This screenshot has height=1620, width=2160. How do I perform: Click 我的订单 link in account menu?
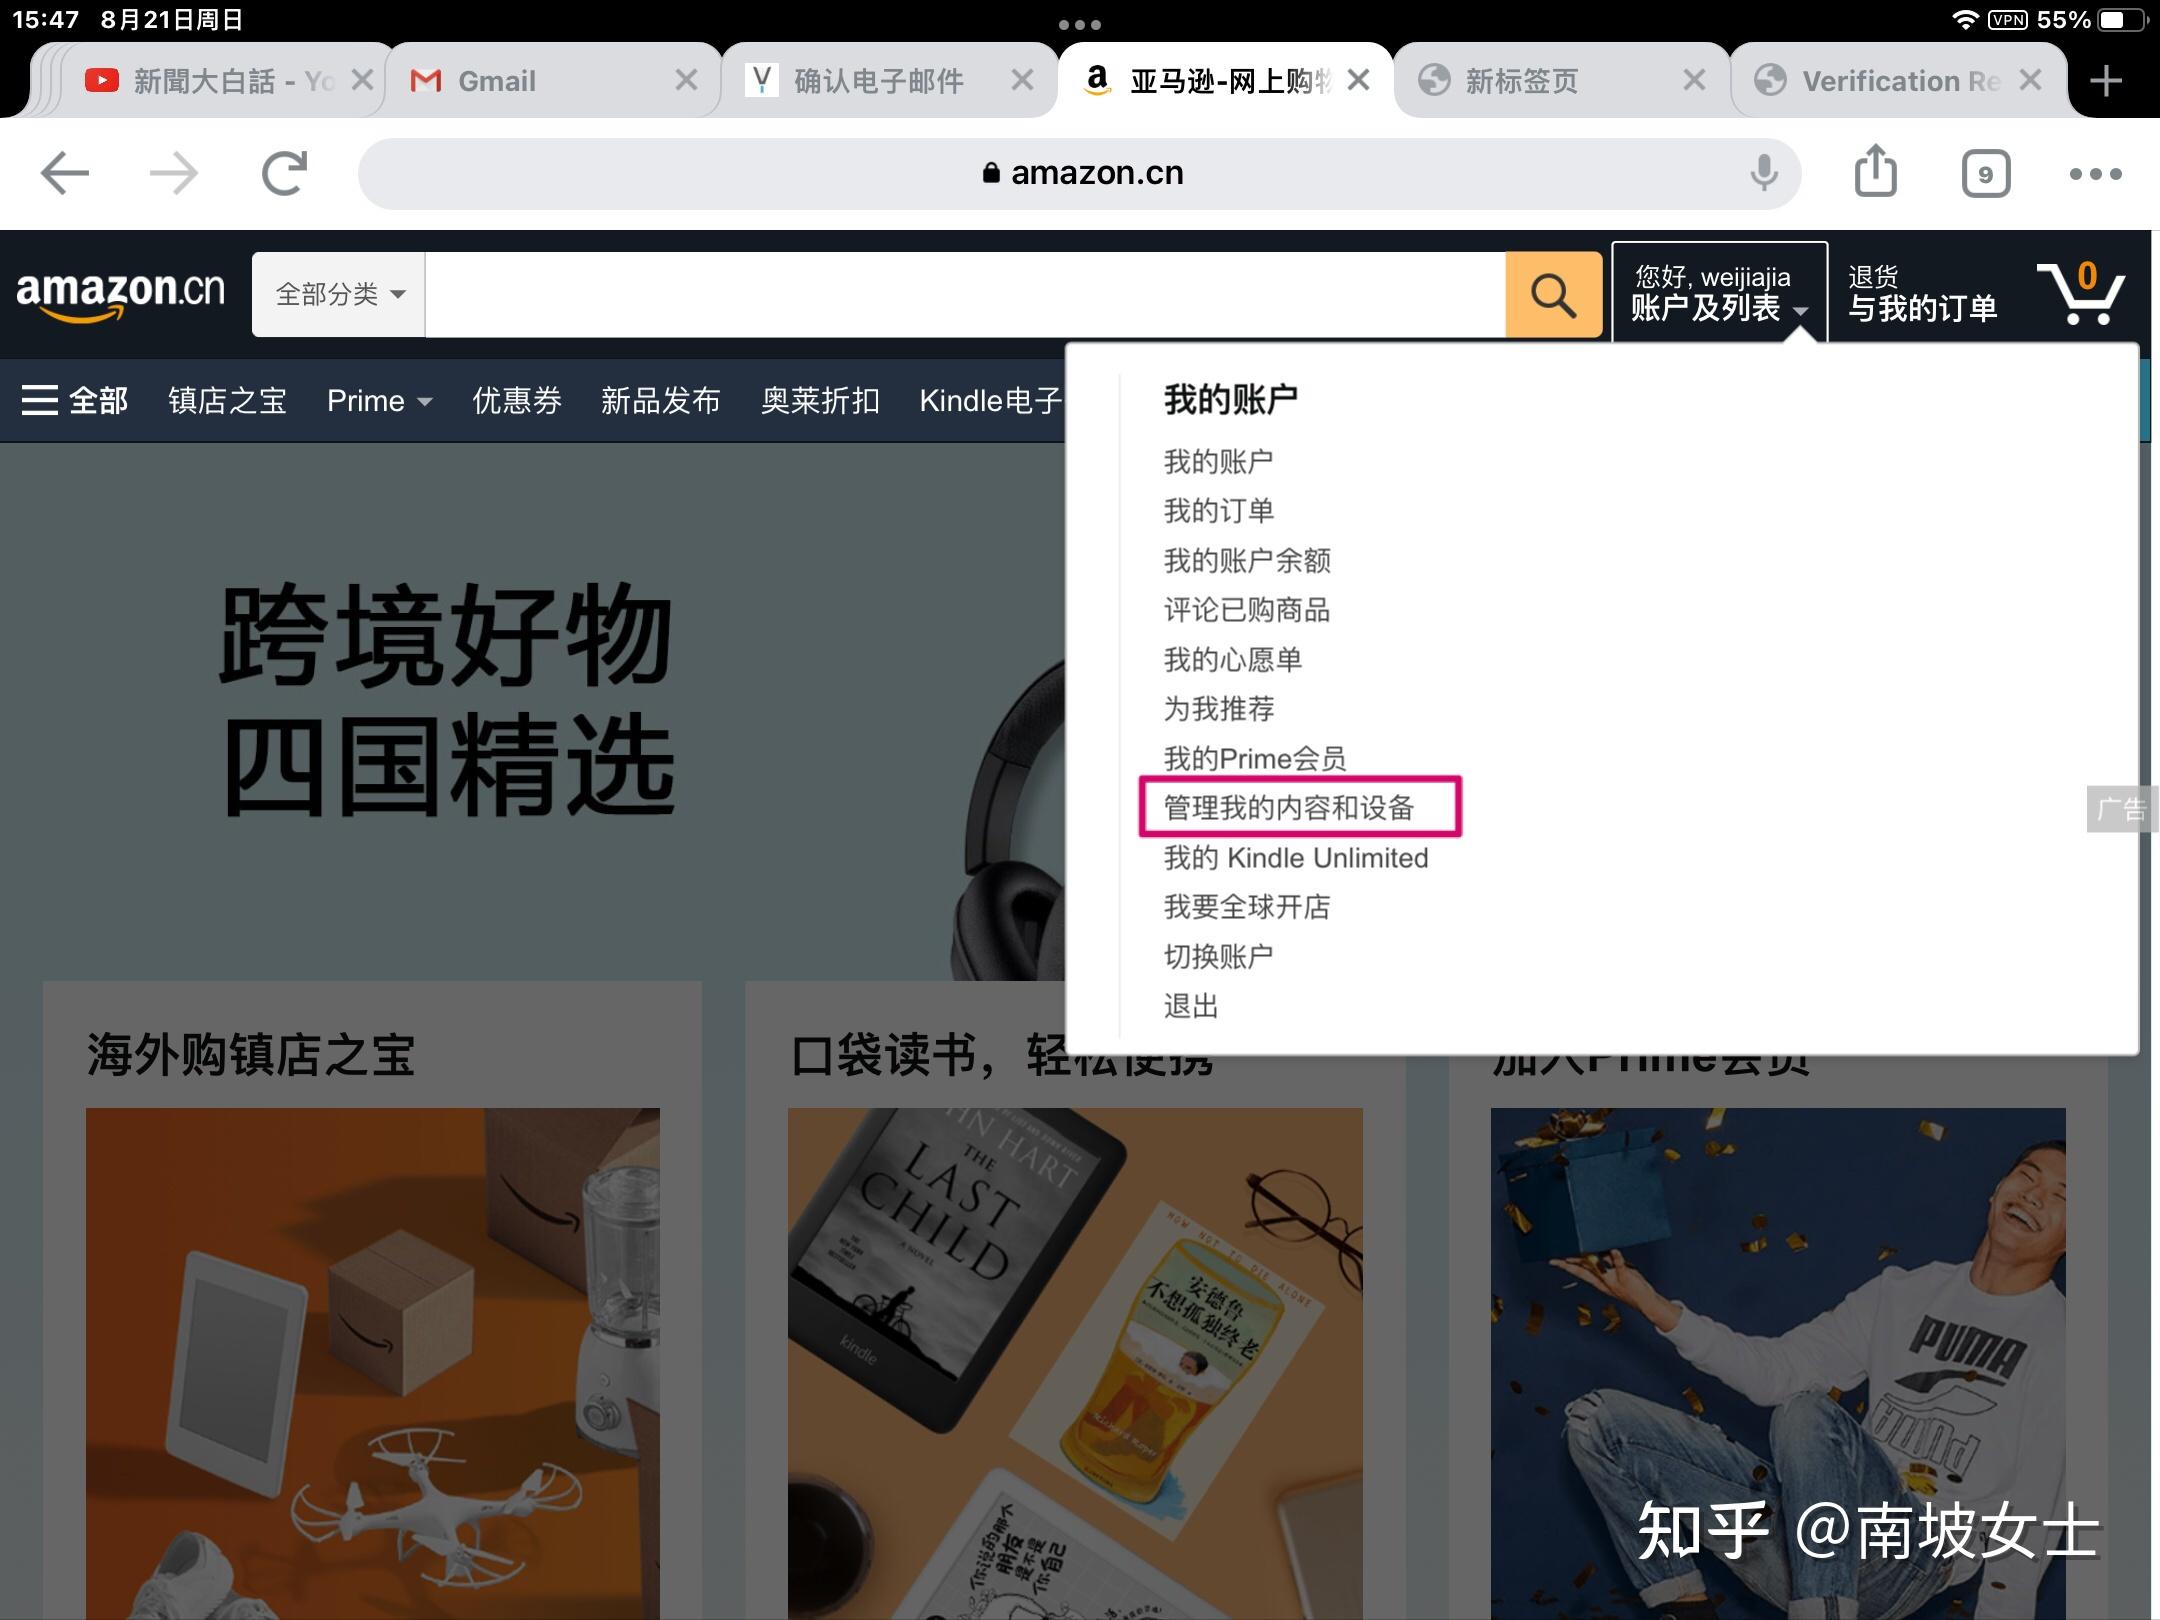point(1219,511)
